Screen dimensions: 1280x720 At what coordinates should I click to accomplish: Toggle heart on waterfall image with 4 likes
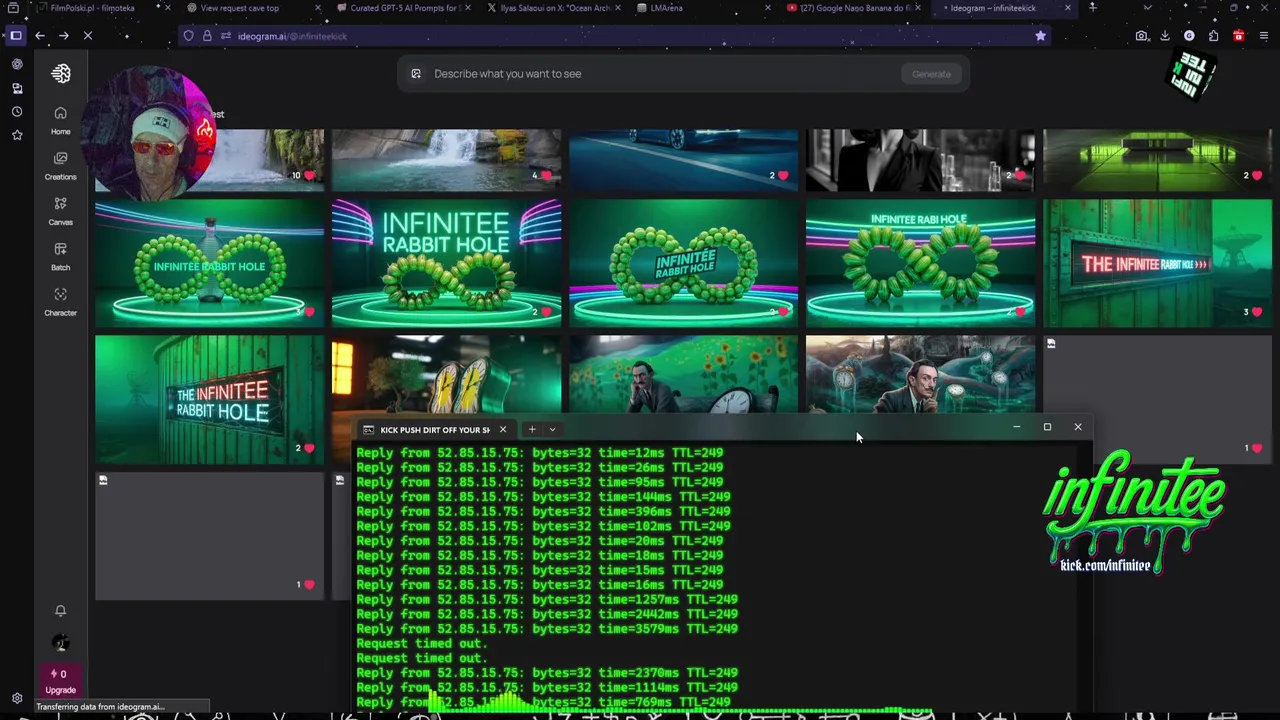tap(546, 176)
